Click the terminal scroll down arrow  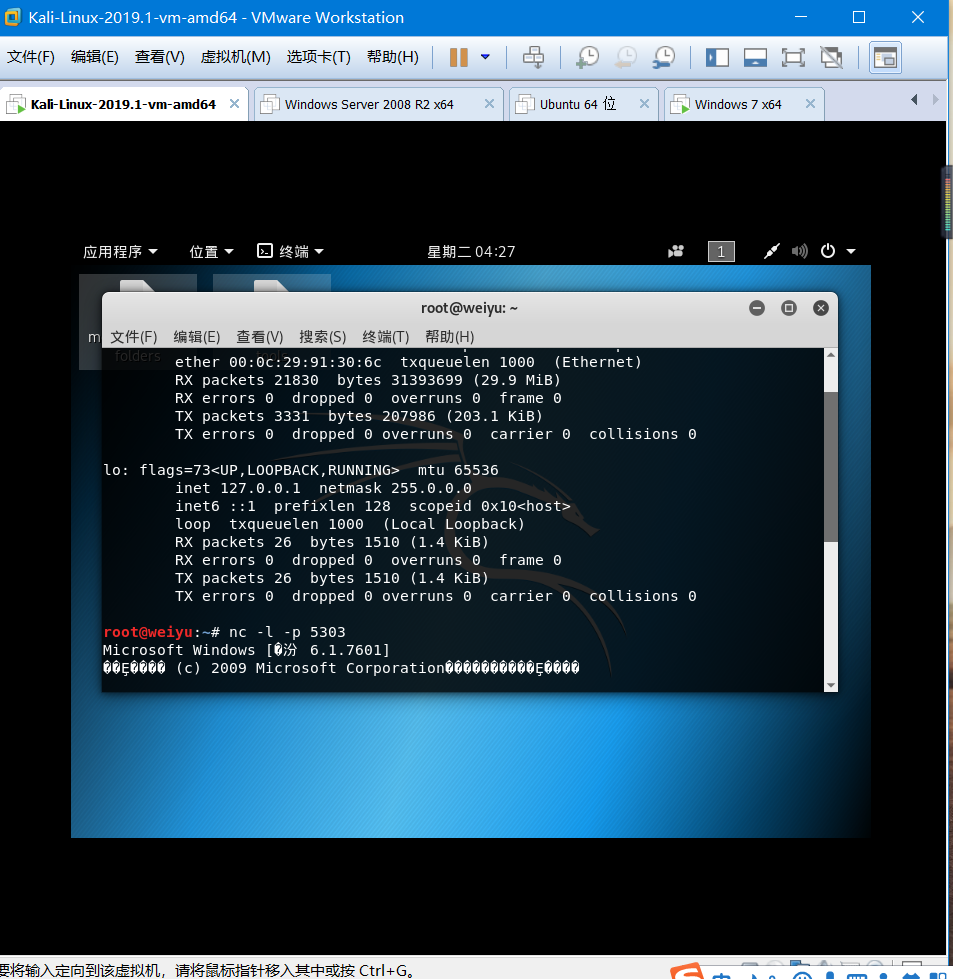pyautogui.click(x=831, y=685)
